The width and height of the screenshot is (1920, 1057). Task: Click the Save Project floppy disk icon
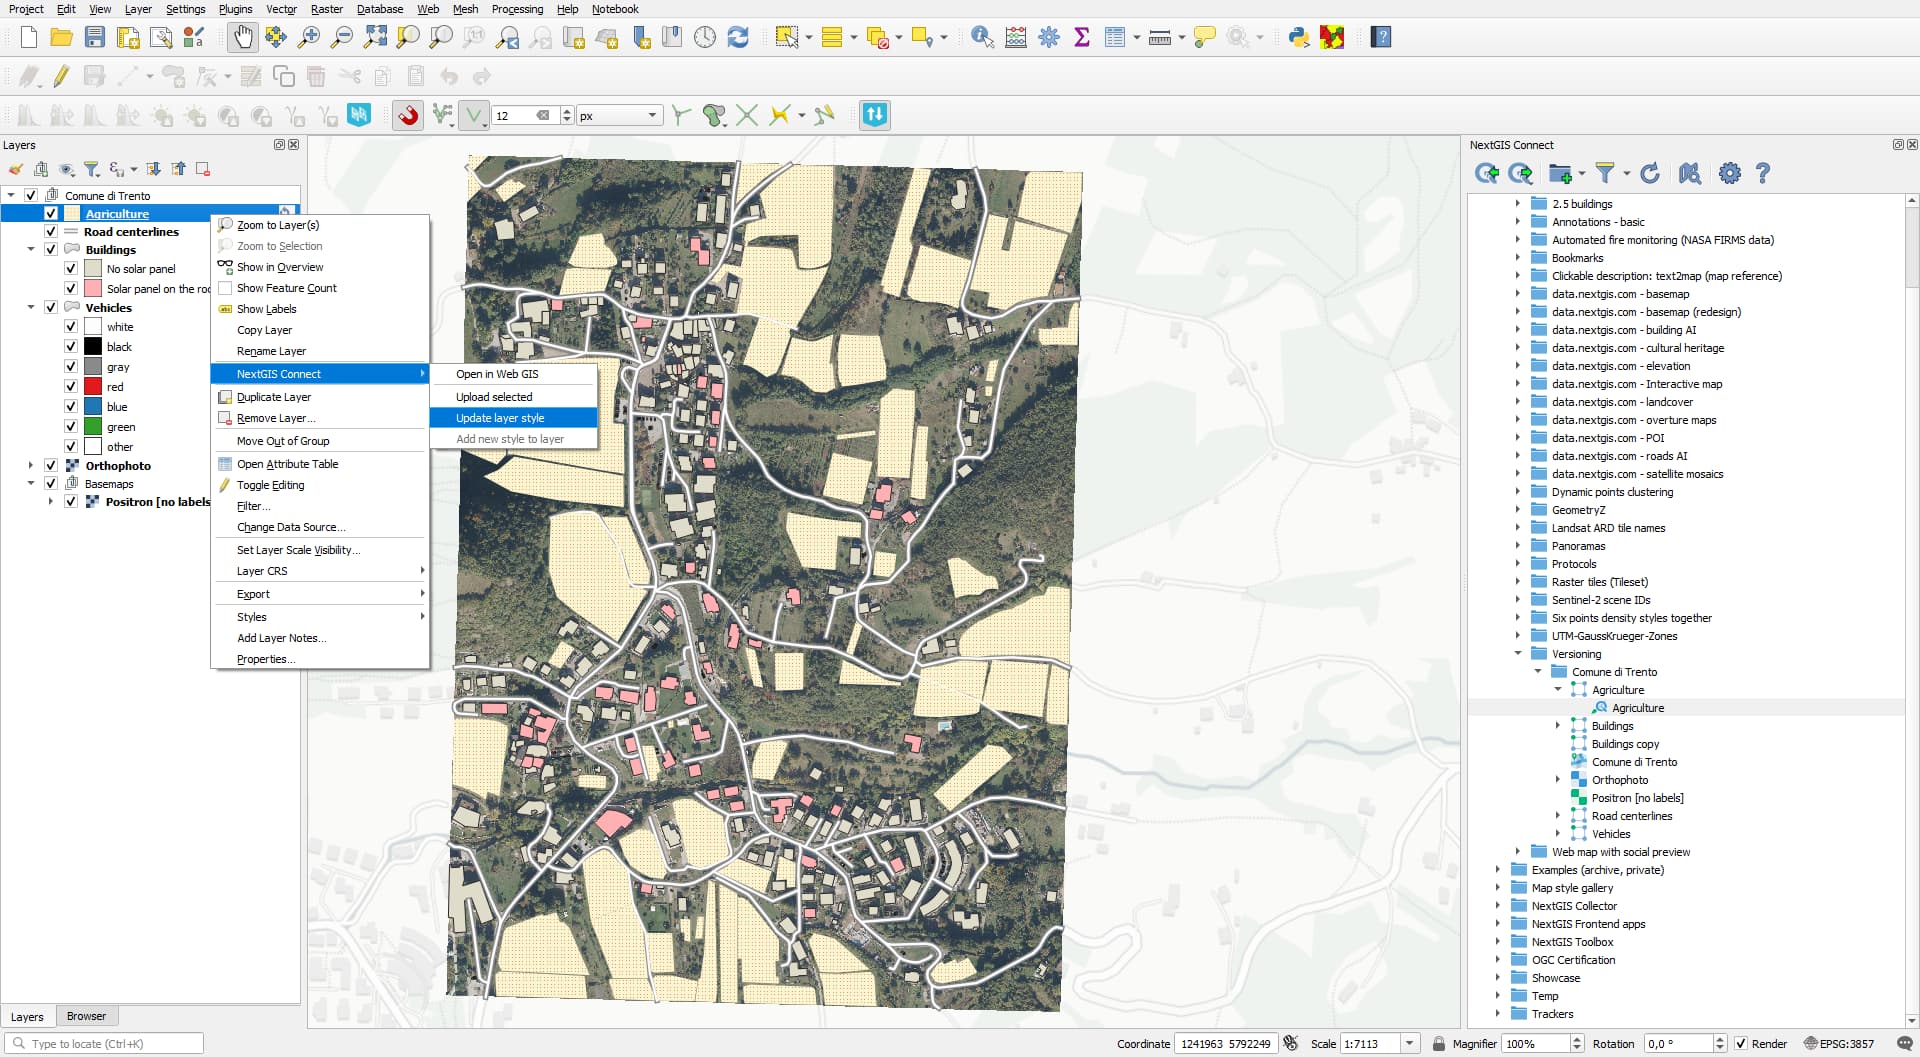pyautogui.click(x=95, y=38)
